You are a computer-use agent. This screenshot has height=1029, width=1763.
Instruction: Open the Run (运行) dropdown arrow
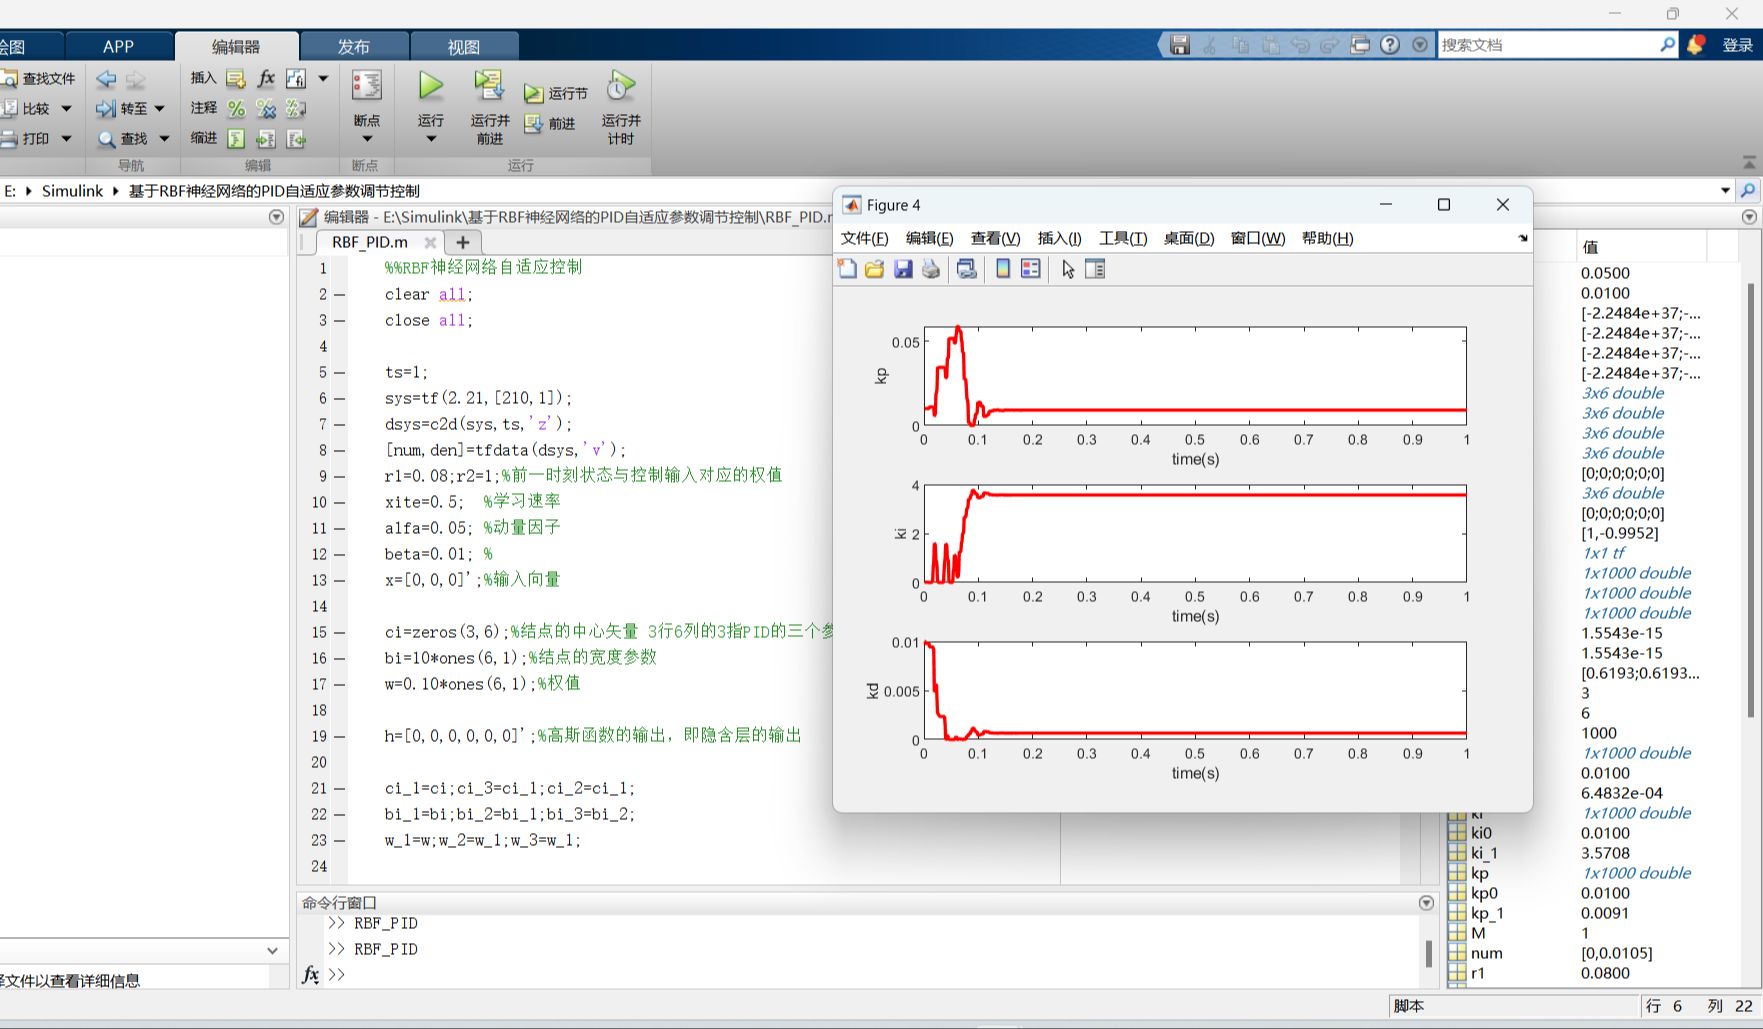[431, 139]
